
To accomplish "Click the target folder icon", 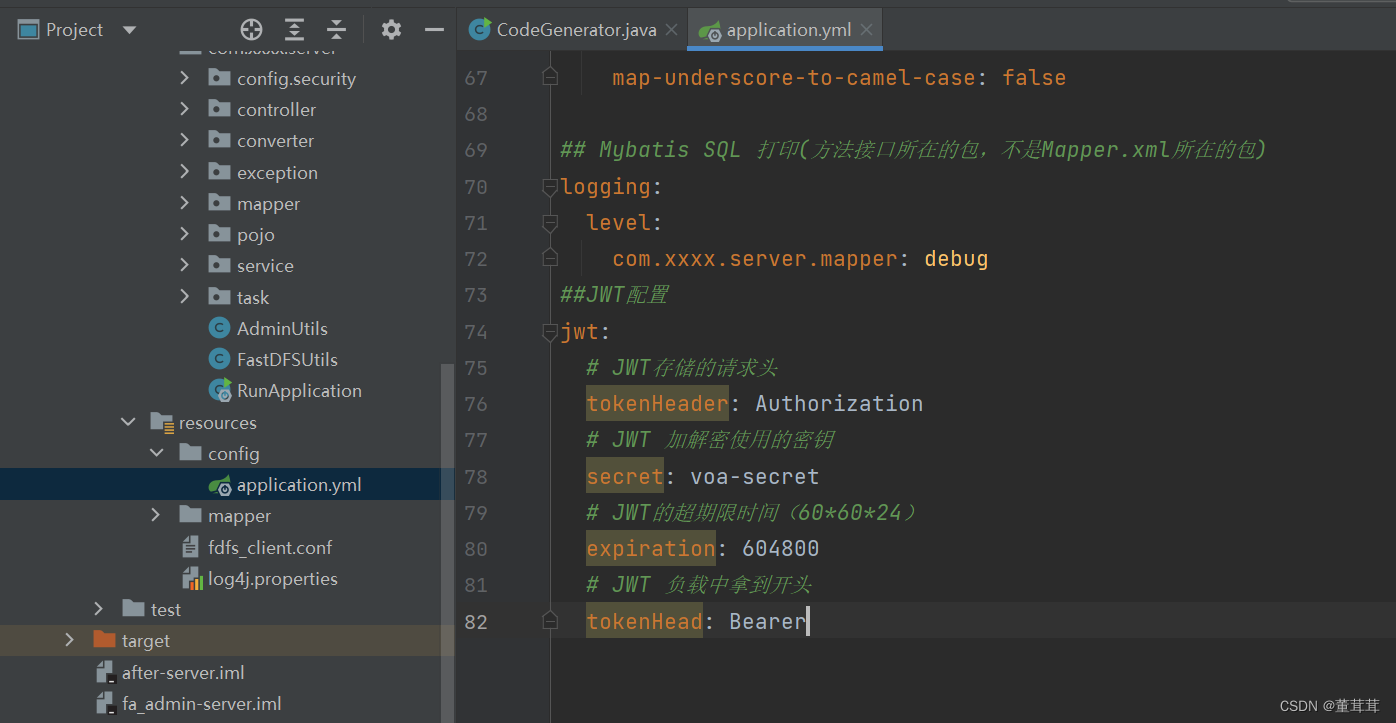I will tap(104, 640).
